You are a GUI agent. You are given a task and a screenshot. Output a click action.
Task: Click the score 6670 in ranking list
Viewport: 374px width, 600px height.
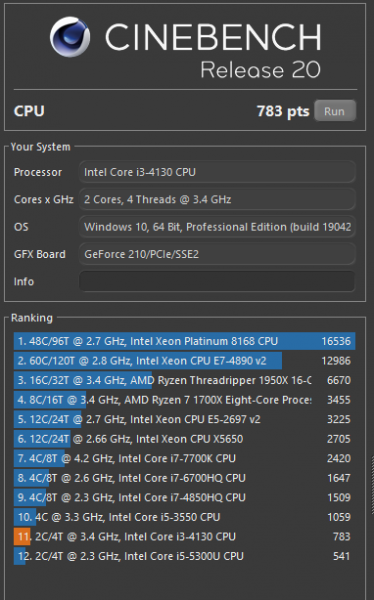point(339,380)
